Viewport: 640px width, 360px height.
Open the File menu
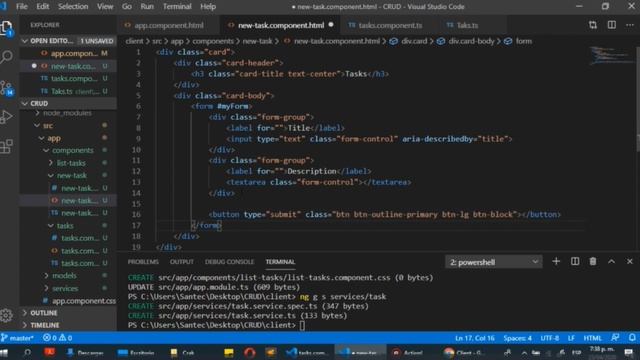(22, 7)
